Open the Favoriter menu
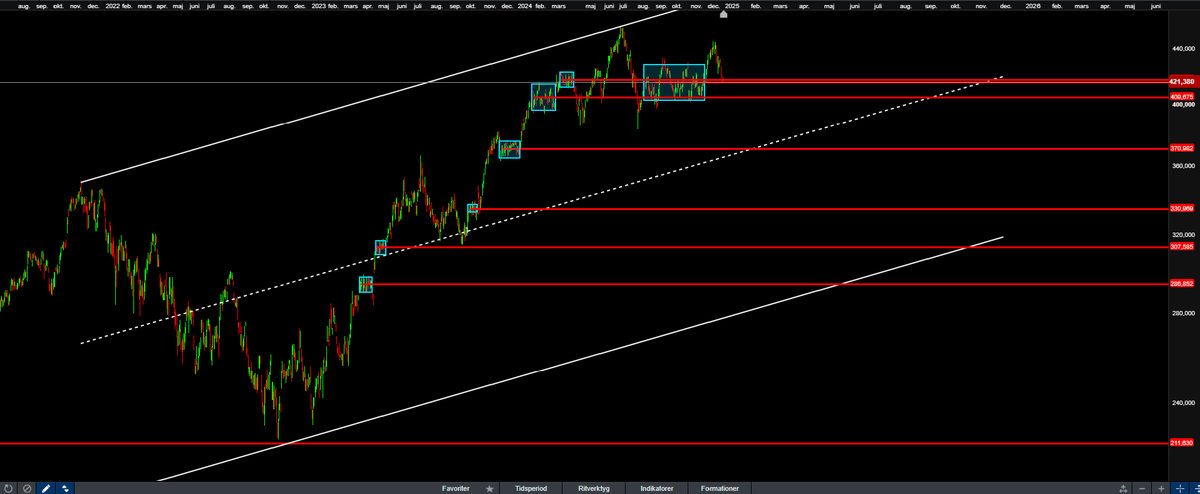 pyautogui.click(x=457, y=488)
